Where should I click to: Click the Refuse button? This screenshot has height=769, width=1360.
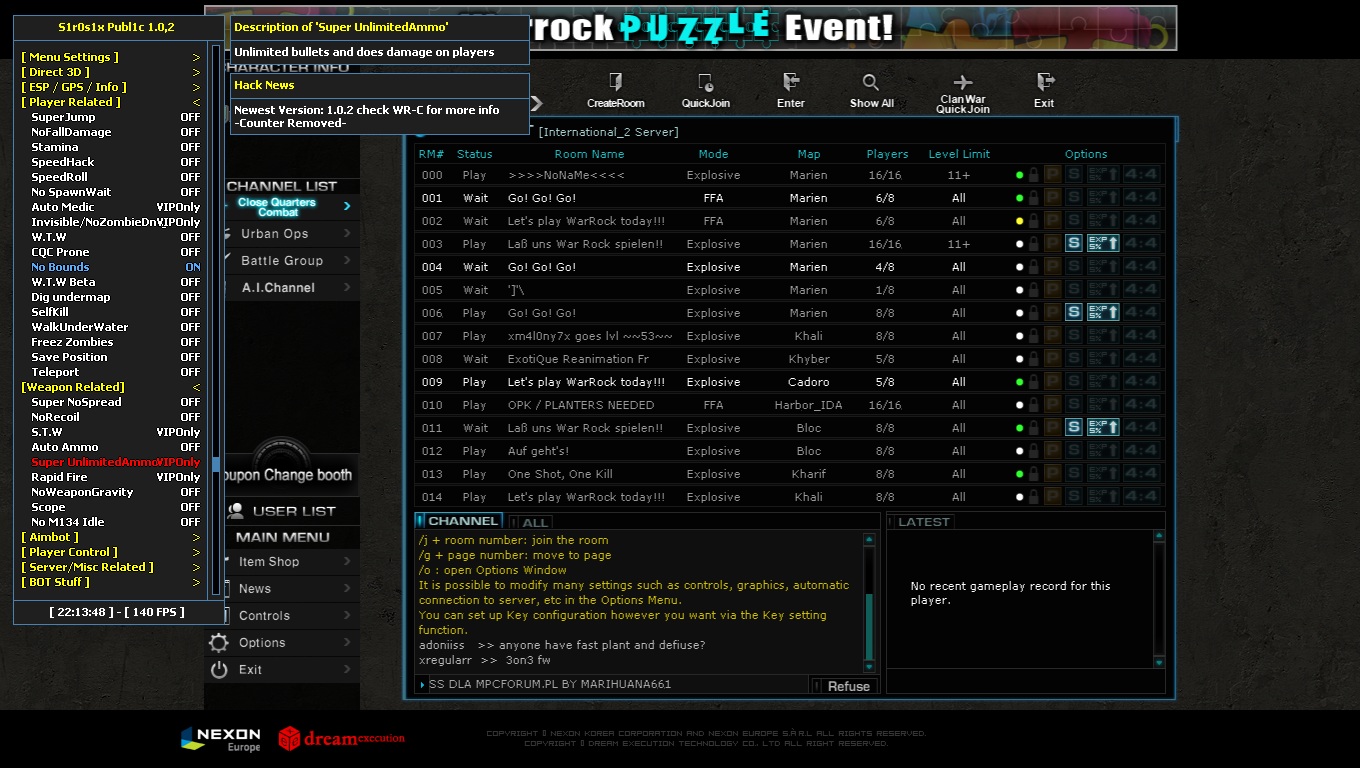point(845,686)
